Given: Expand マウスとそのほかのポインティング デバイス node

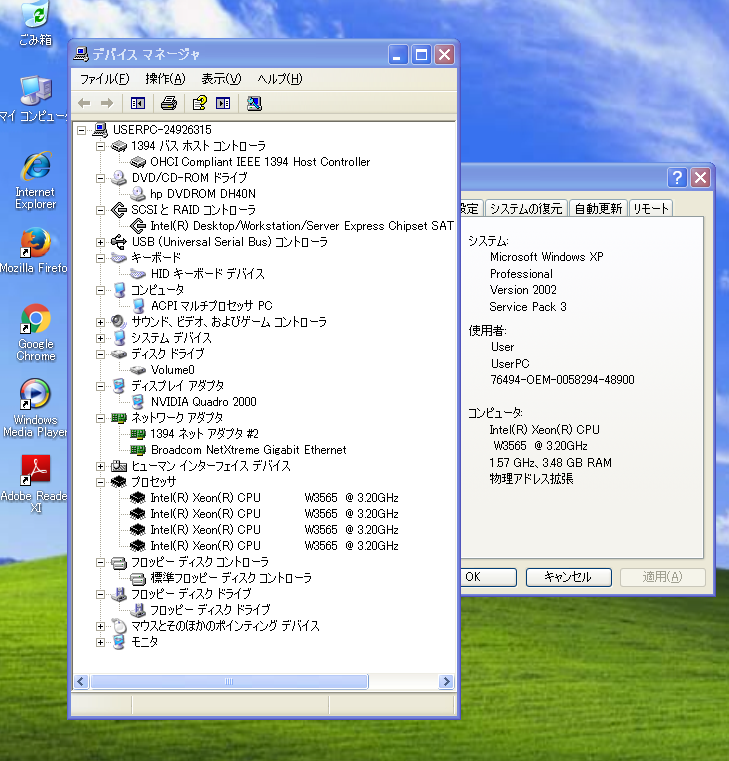Looking at the screenshot, I should point(100,627).
